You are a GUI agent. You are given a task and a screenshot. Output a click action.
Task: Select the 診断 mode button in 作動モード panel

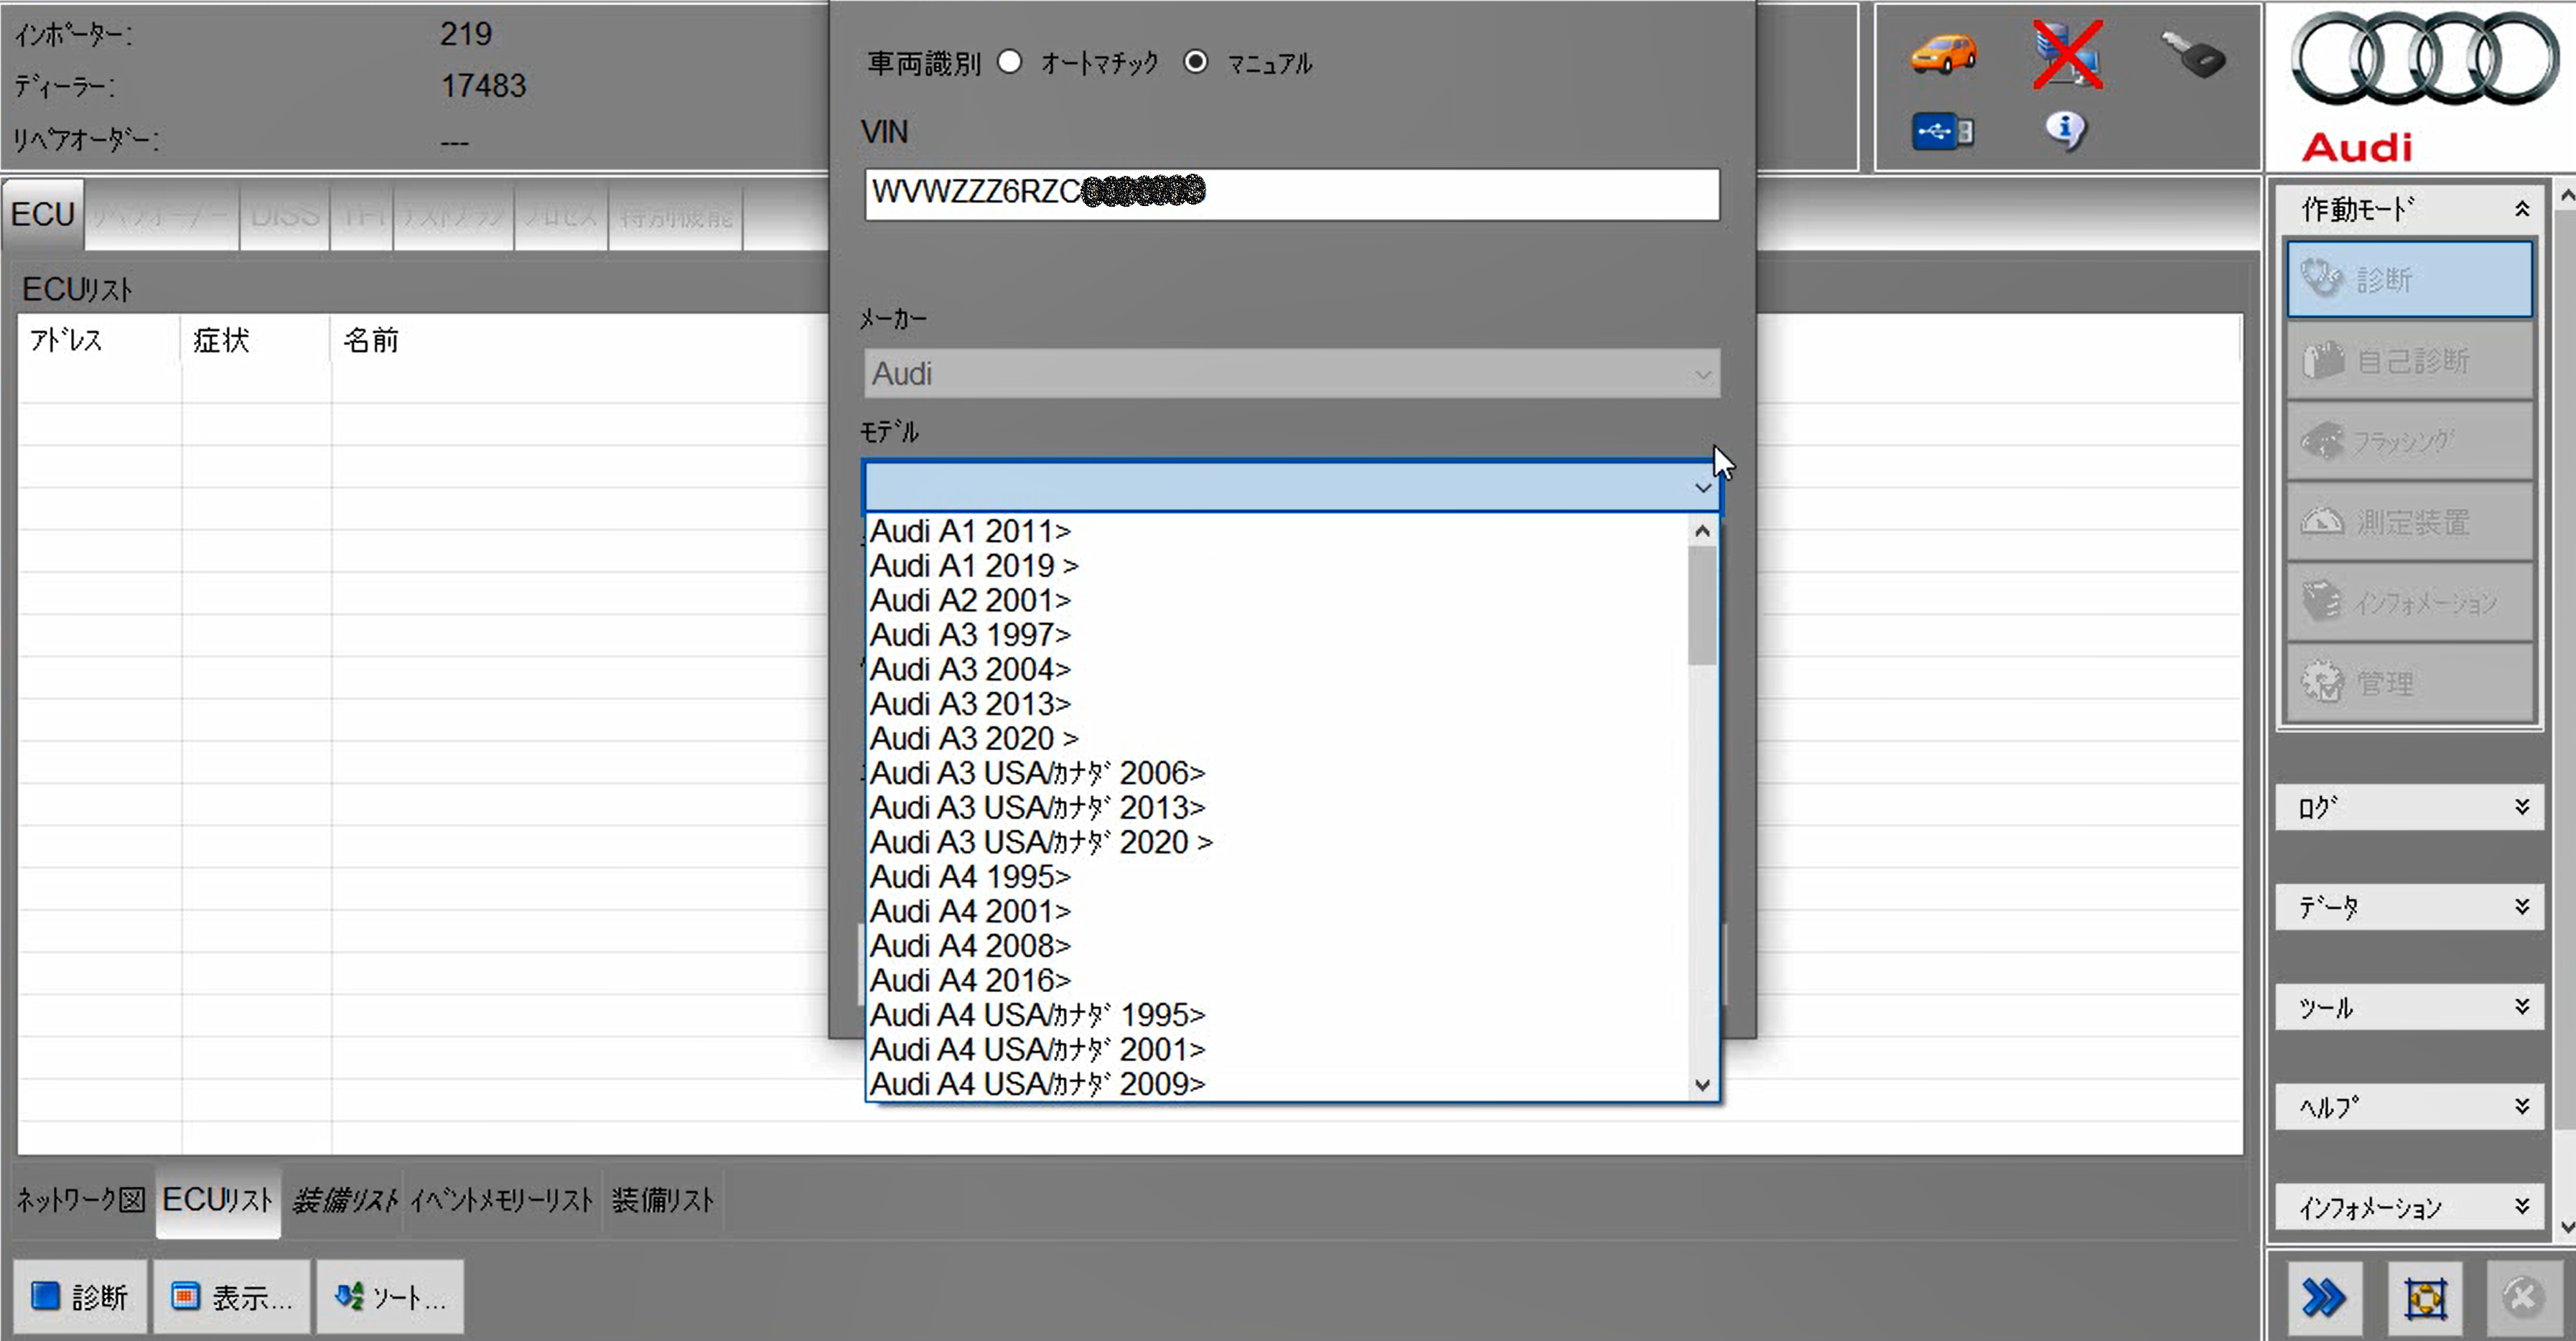(2409, 279)
